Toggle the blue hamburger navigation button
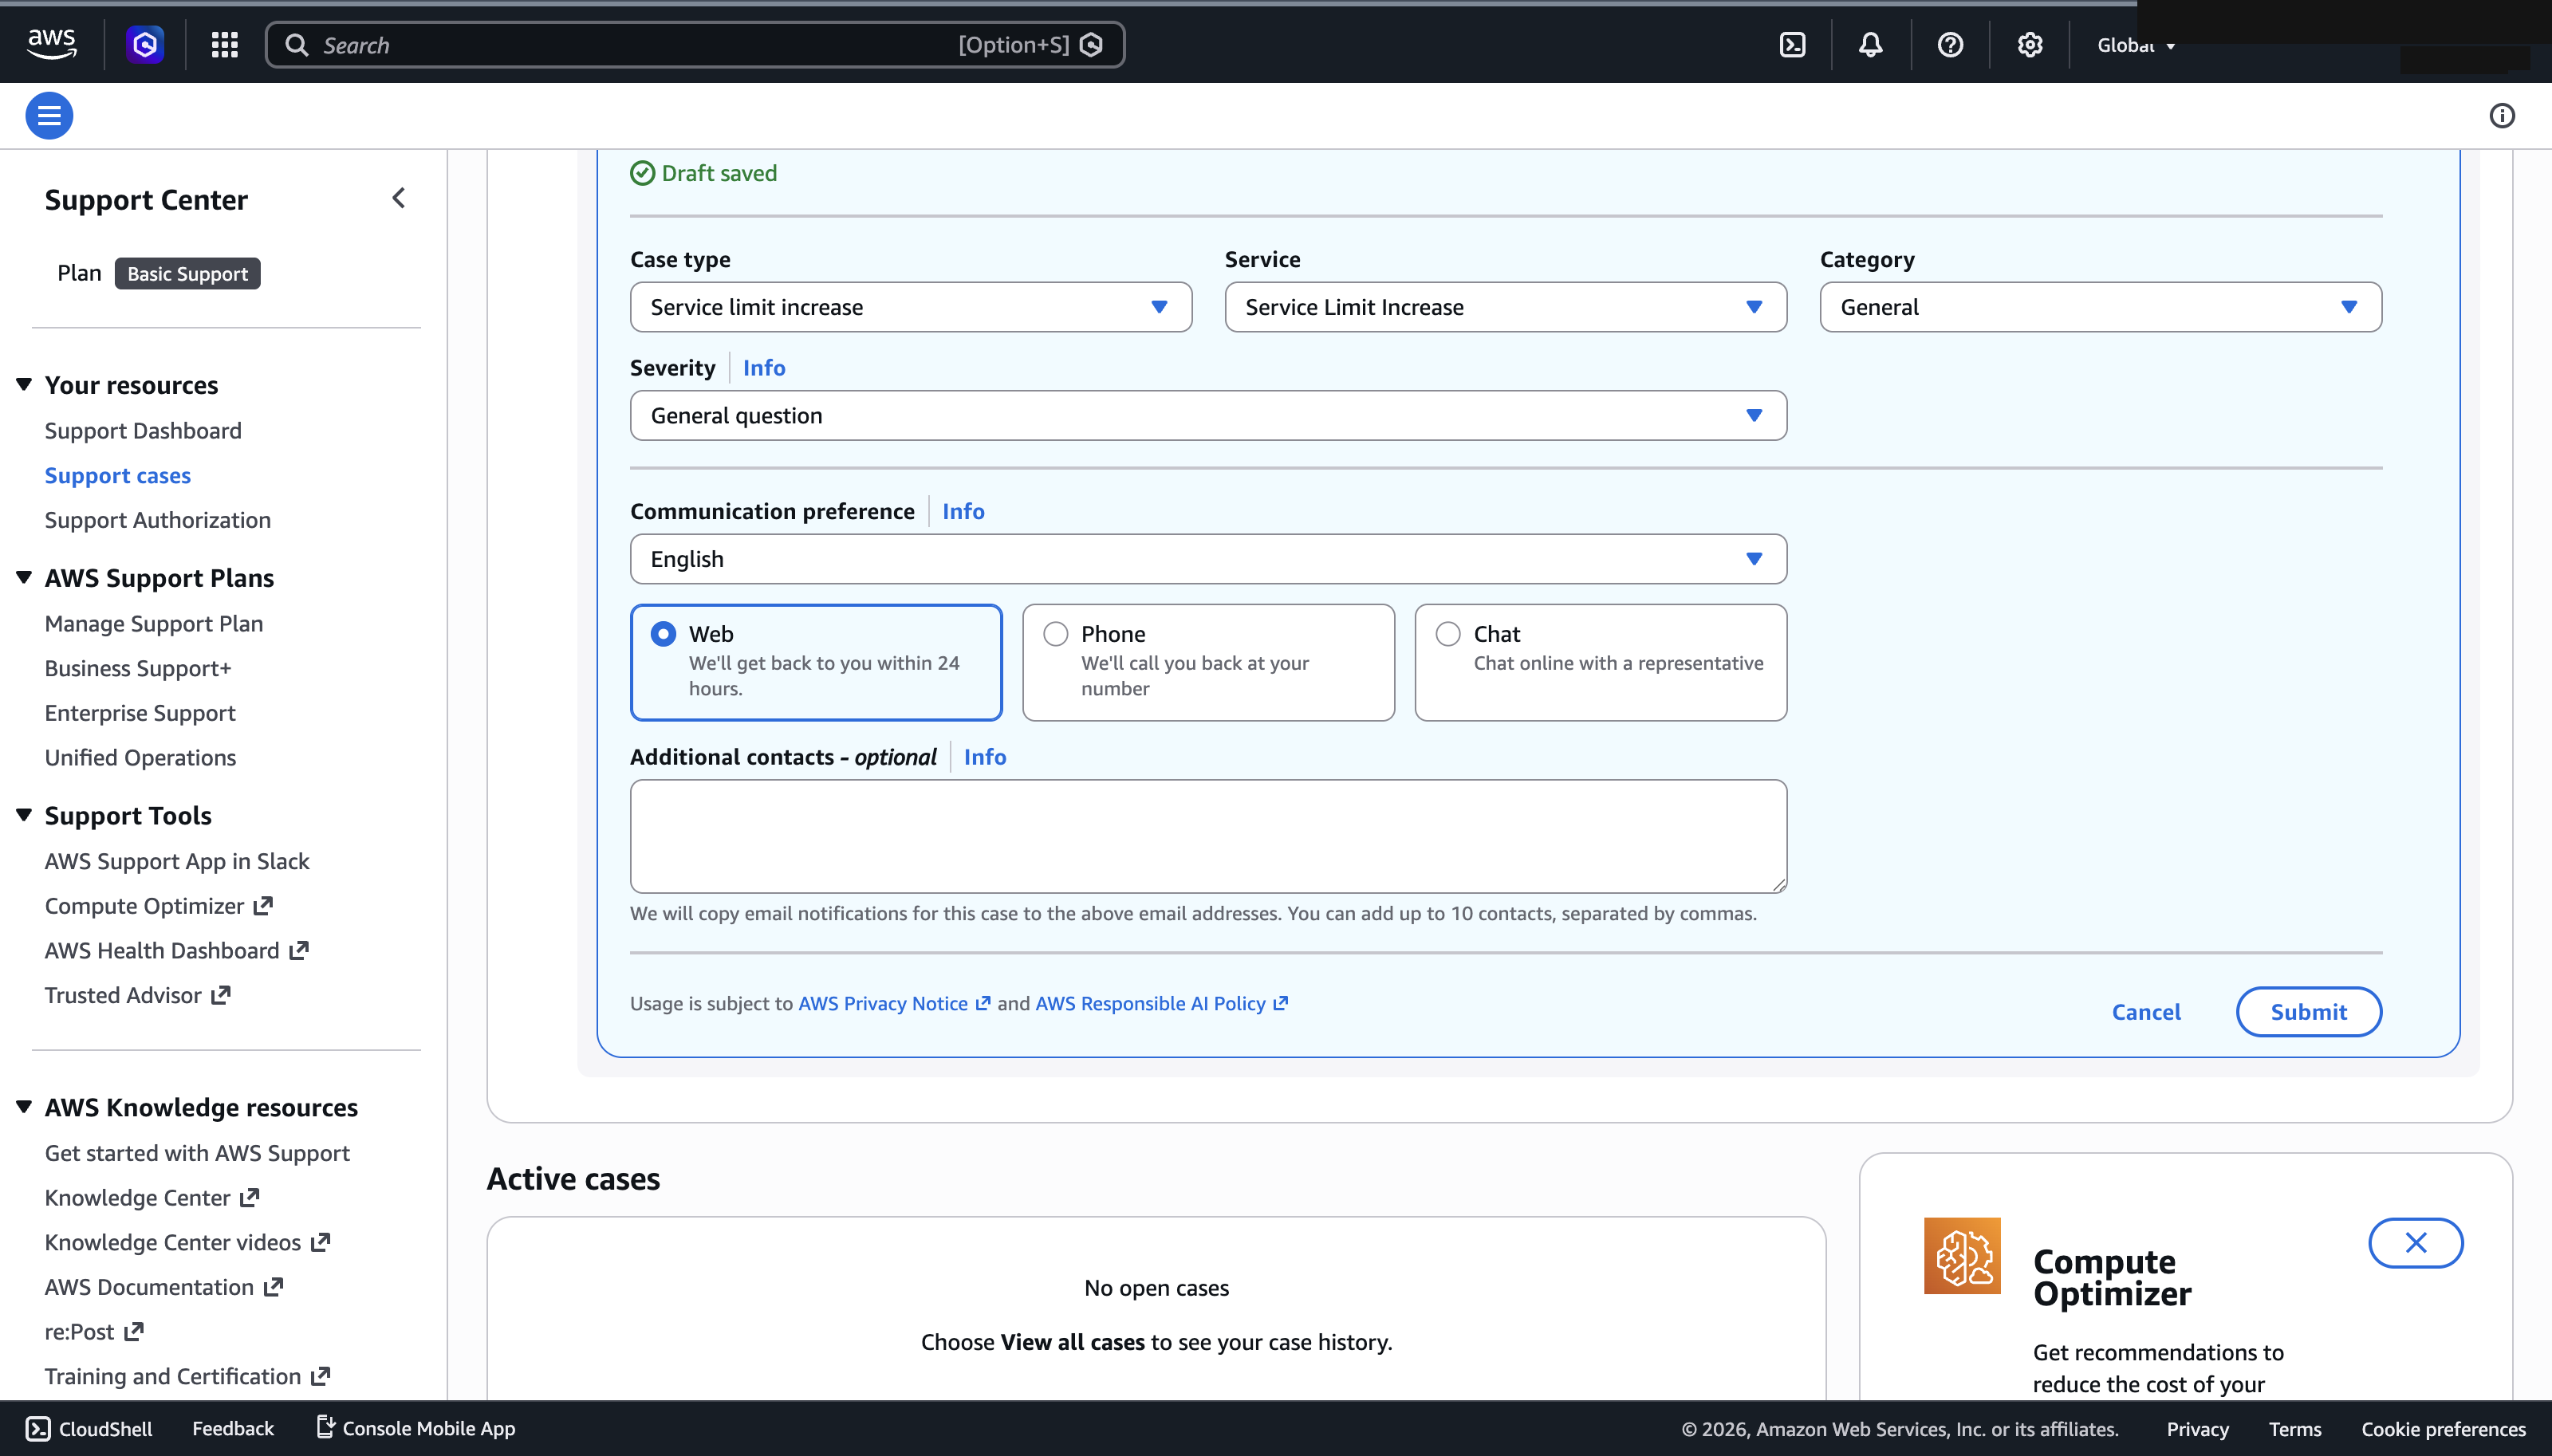 point(49,115)
